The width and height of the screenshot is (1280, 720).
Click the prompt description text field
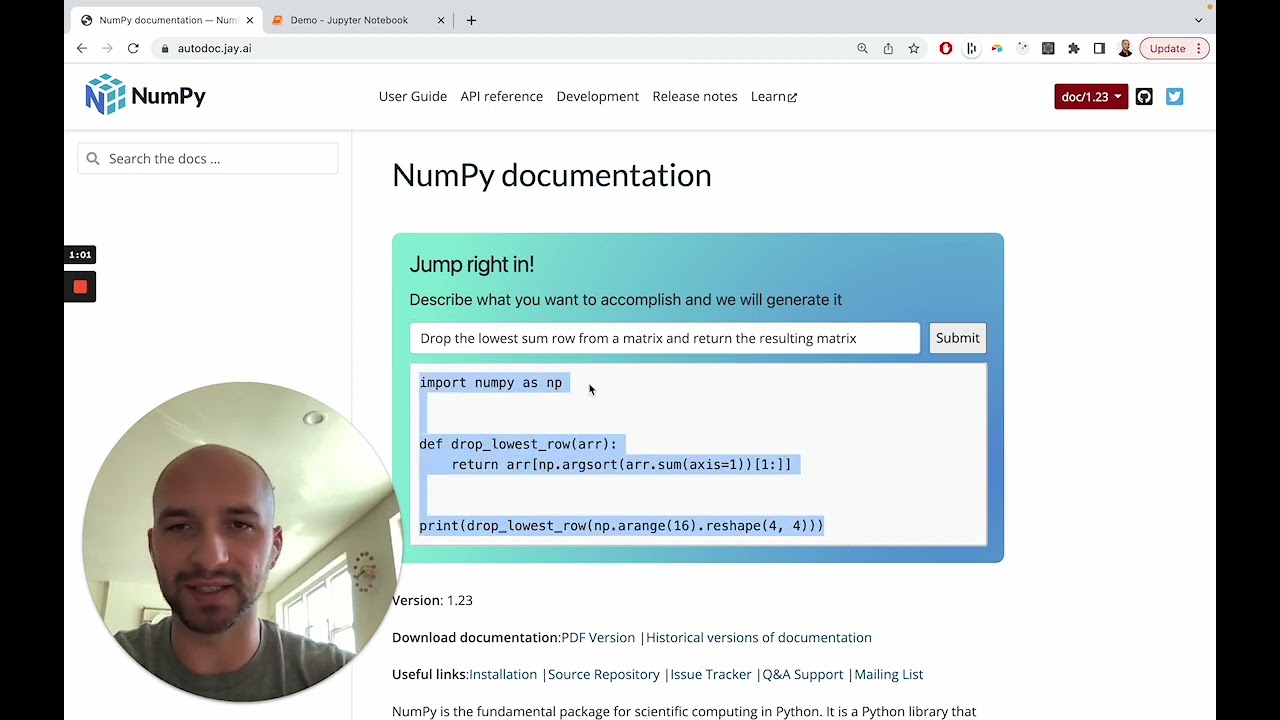pyautogui.click(x=665, y=338)
